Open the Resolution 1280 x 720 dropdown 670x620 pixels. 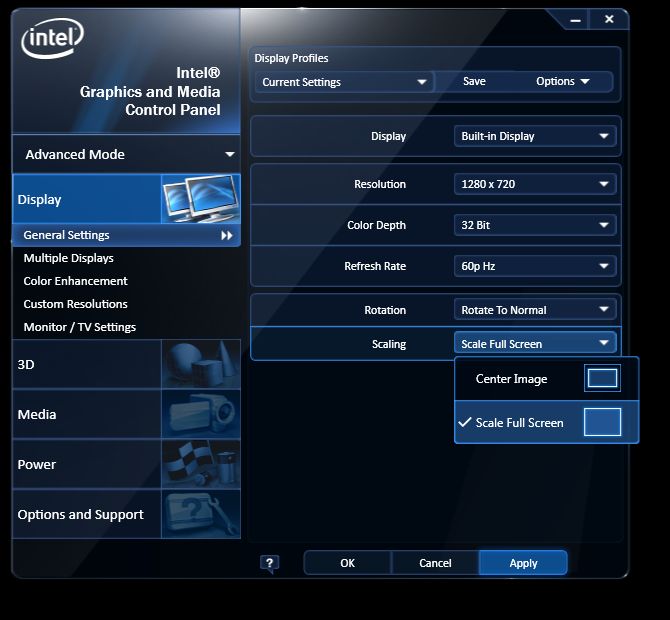point(535,184)
